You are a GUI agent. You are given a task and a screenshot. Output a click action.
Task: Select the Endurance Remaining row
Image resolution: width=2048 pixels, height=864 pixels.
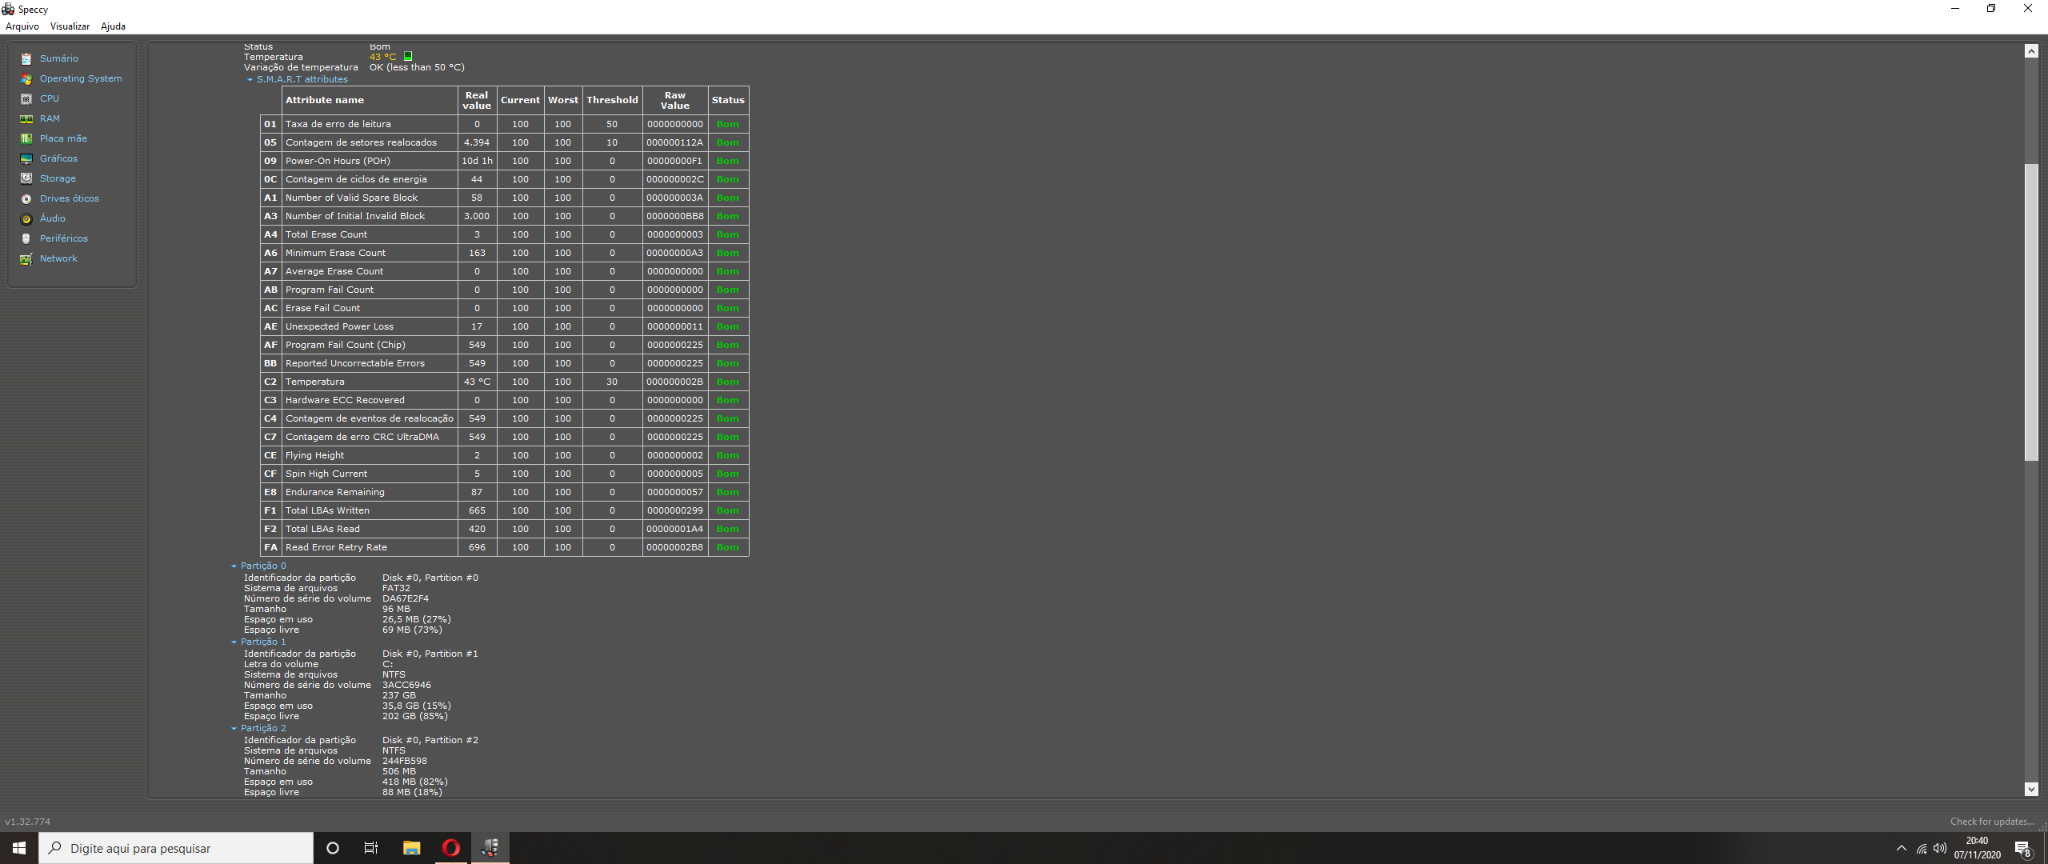(504, 492)
